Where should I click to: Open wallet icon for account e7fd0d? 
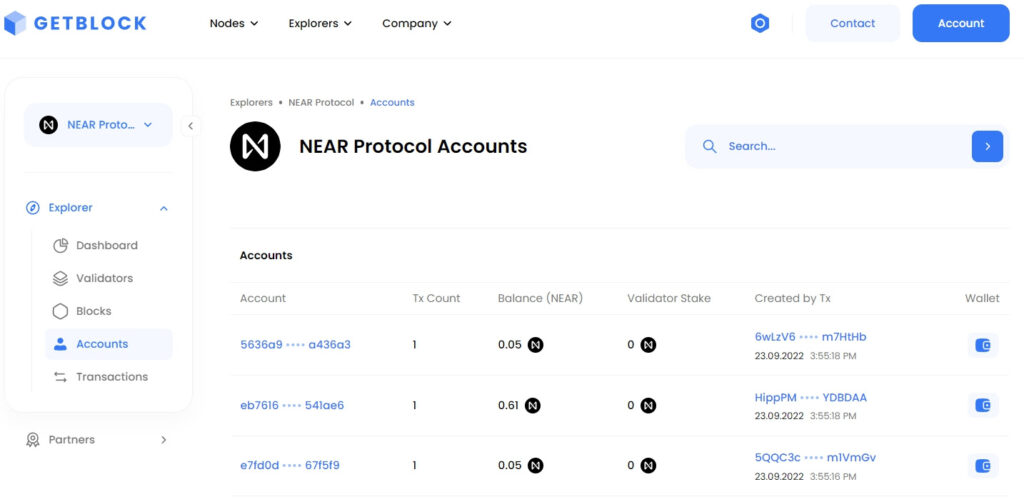[x=983, y=465]
